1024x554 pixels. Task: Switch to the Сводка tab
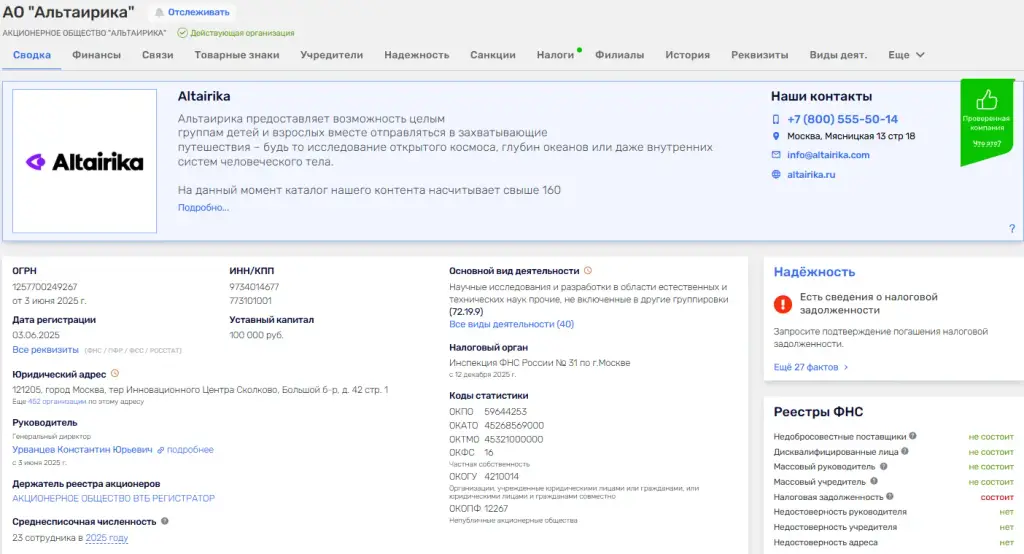(32, 55)
